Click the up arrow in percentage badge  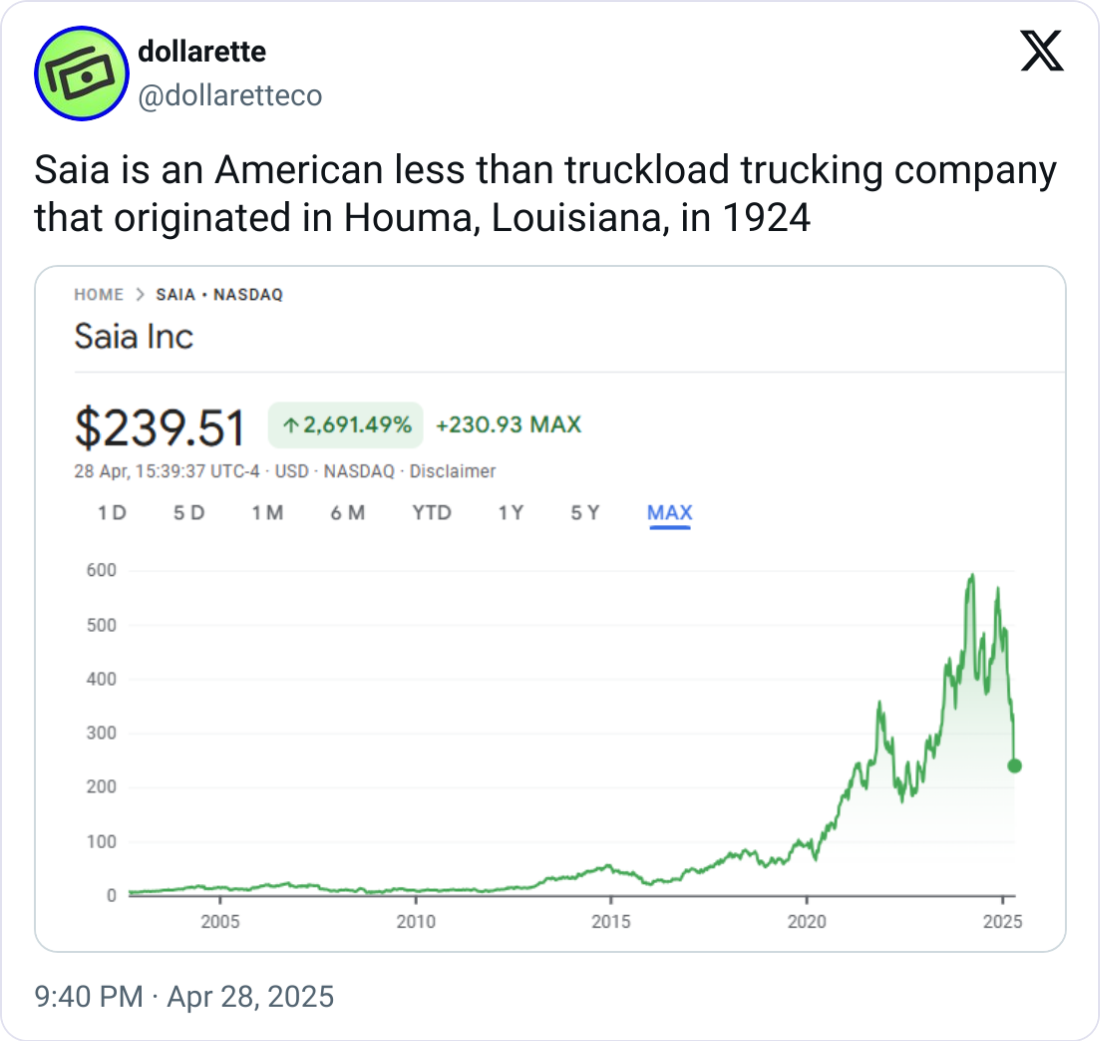[290, 425]
